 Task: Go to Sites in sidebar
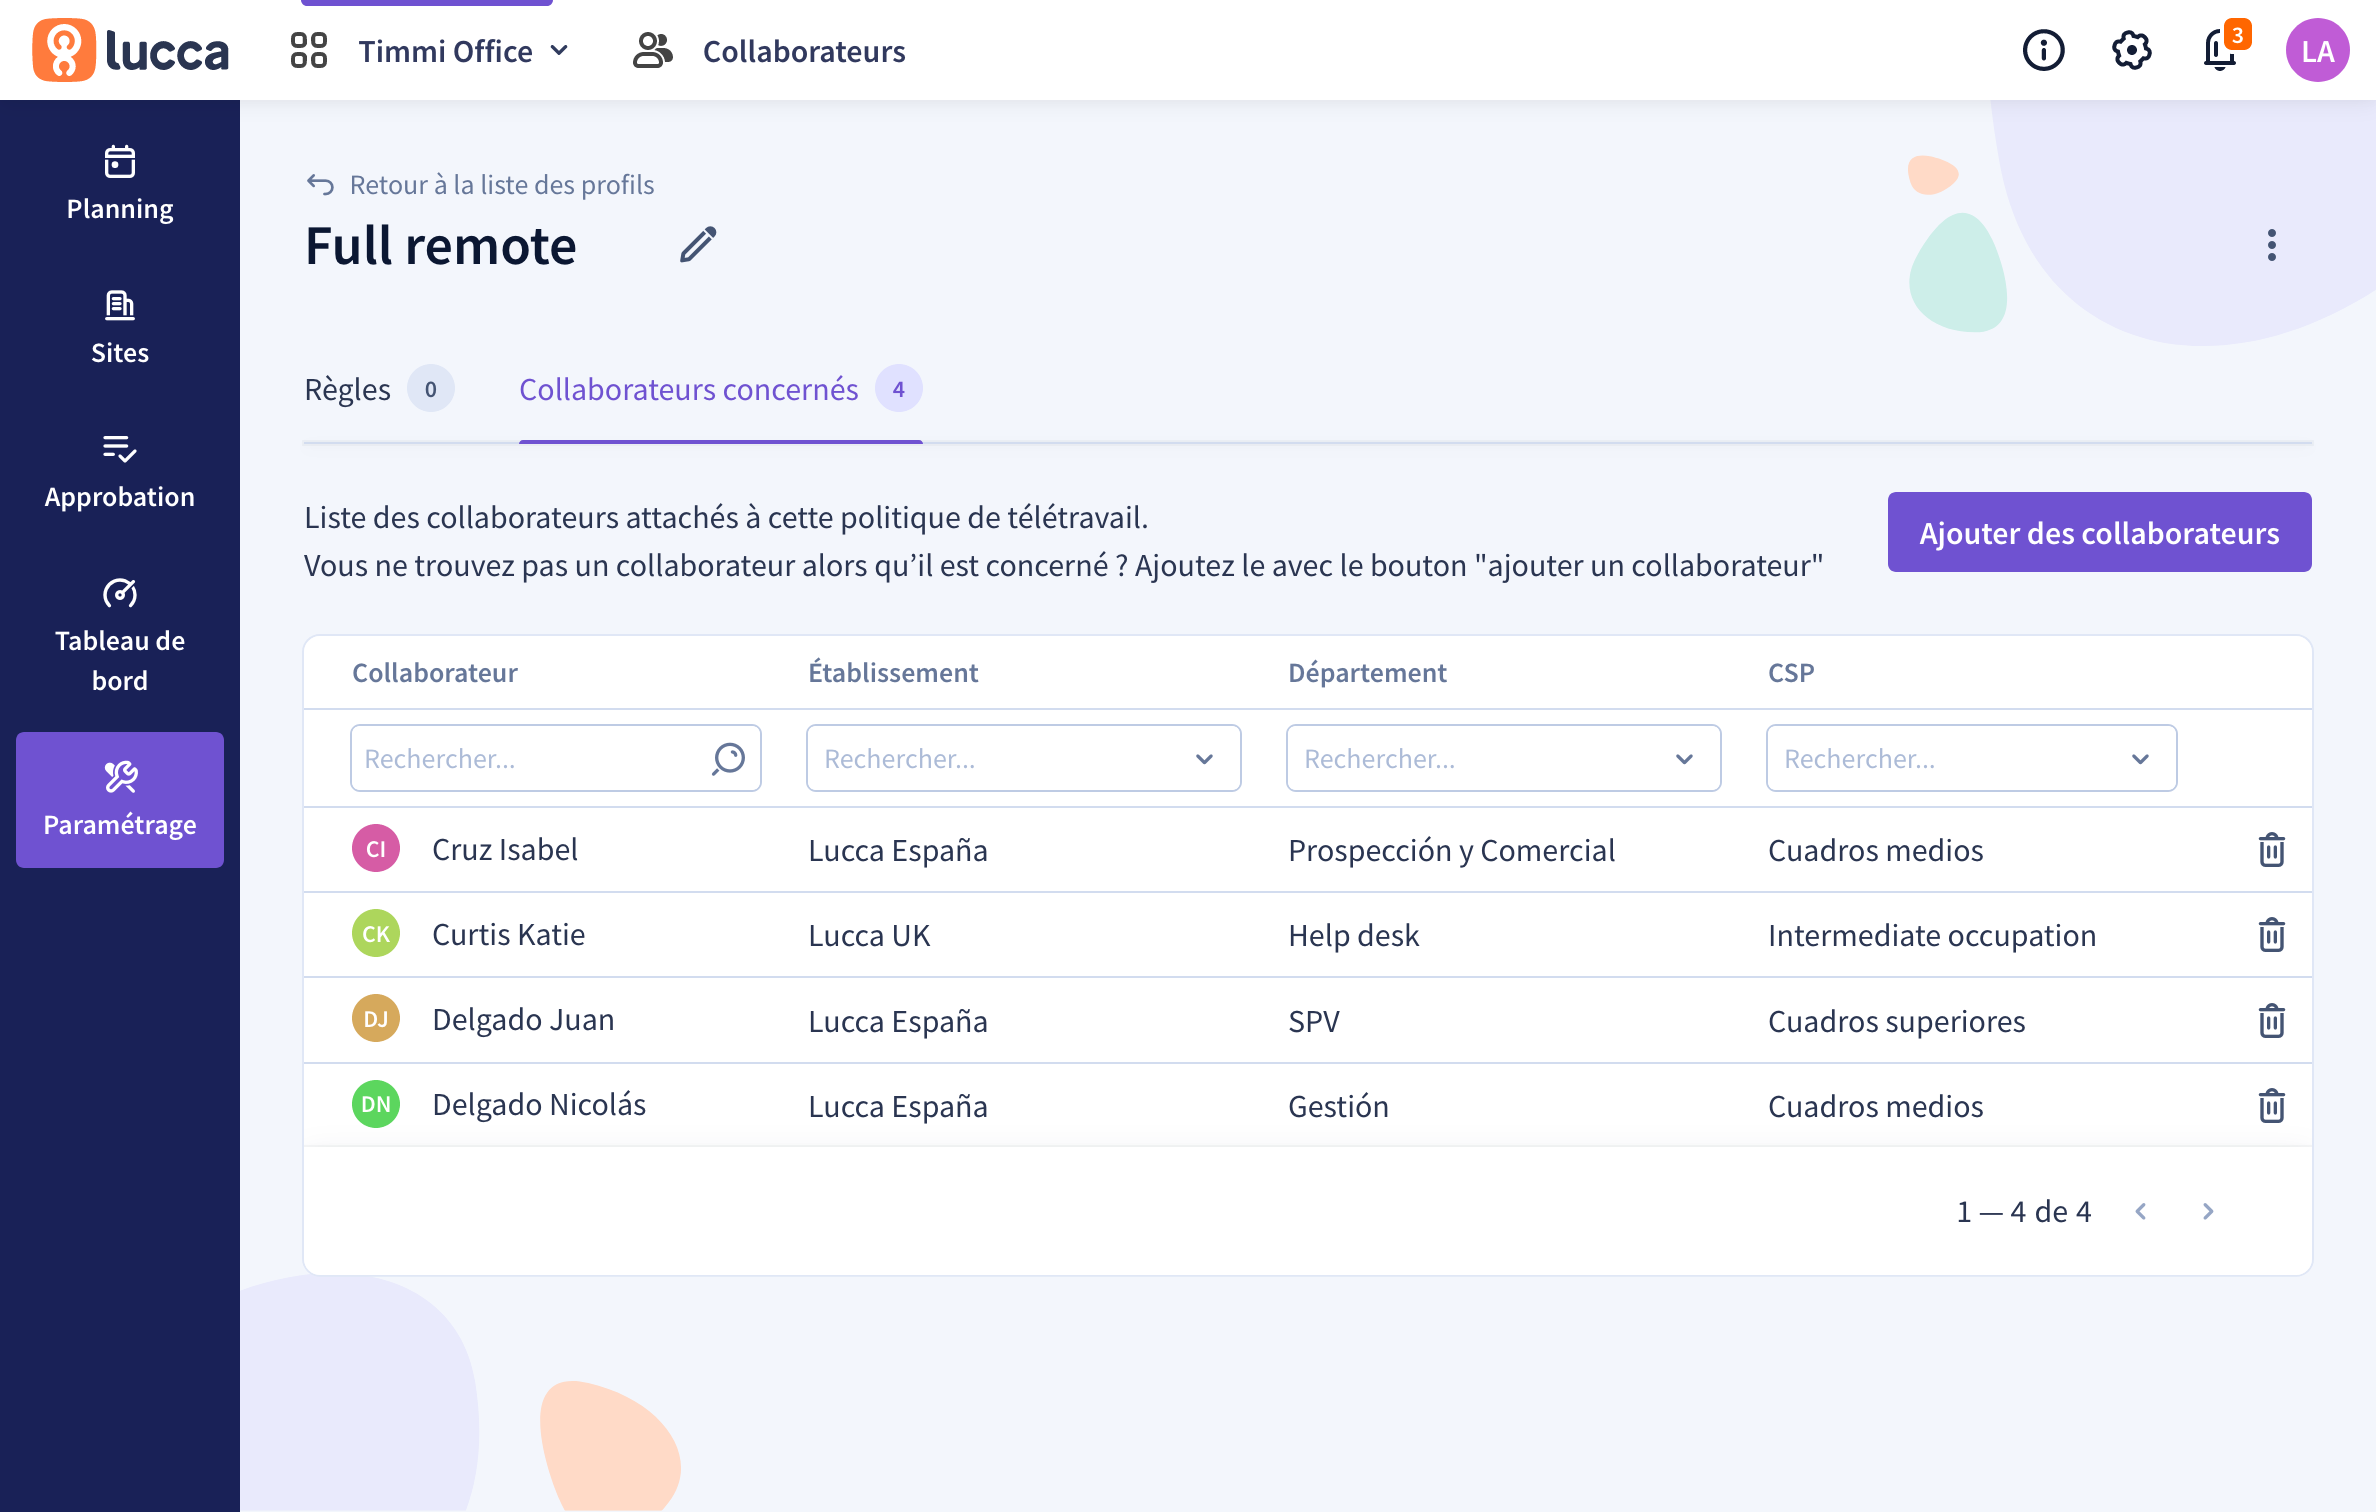coord(120,328)
